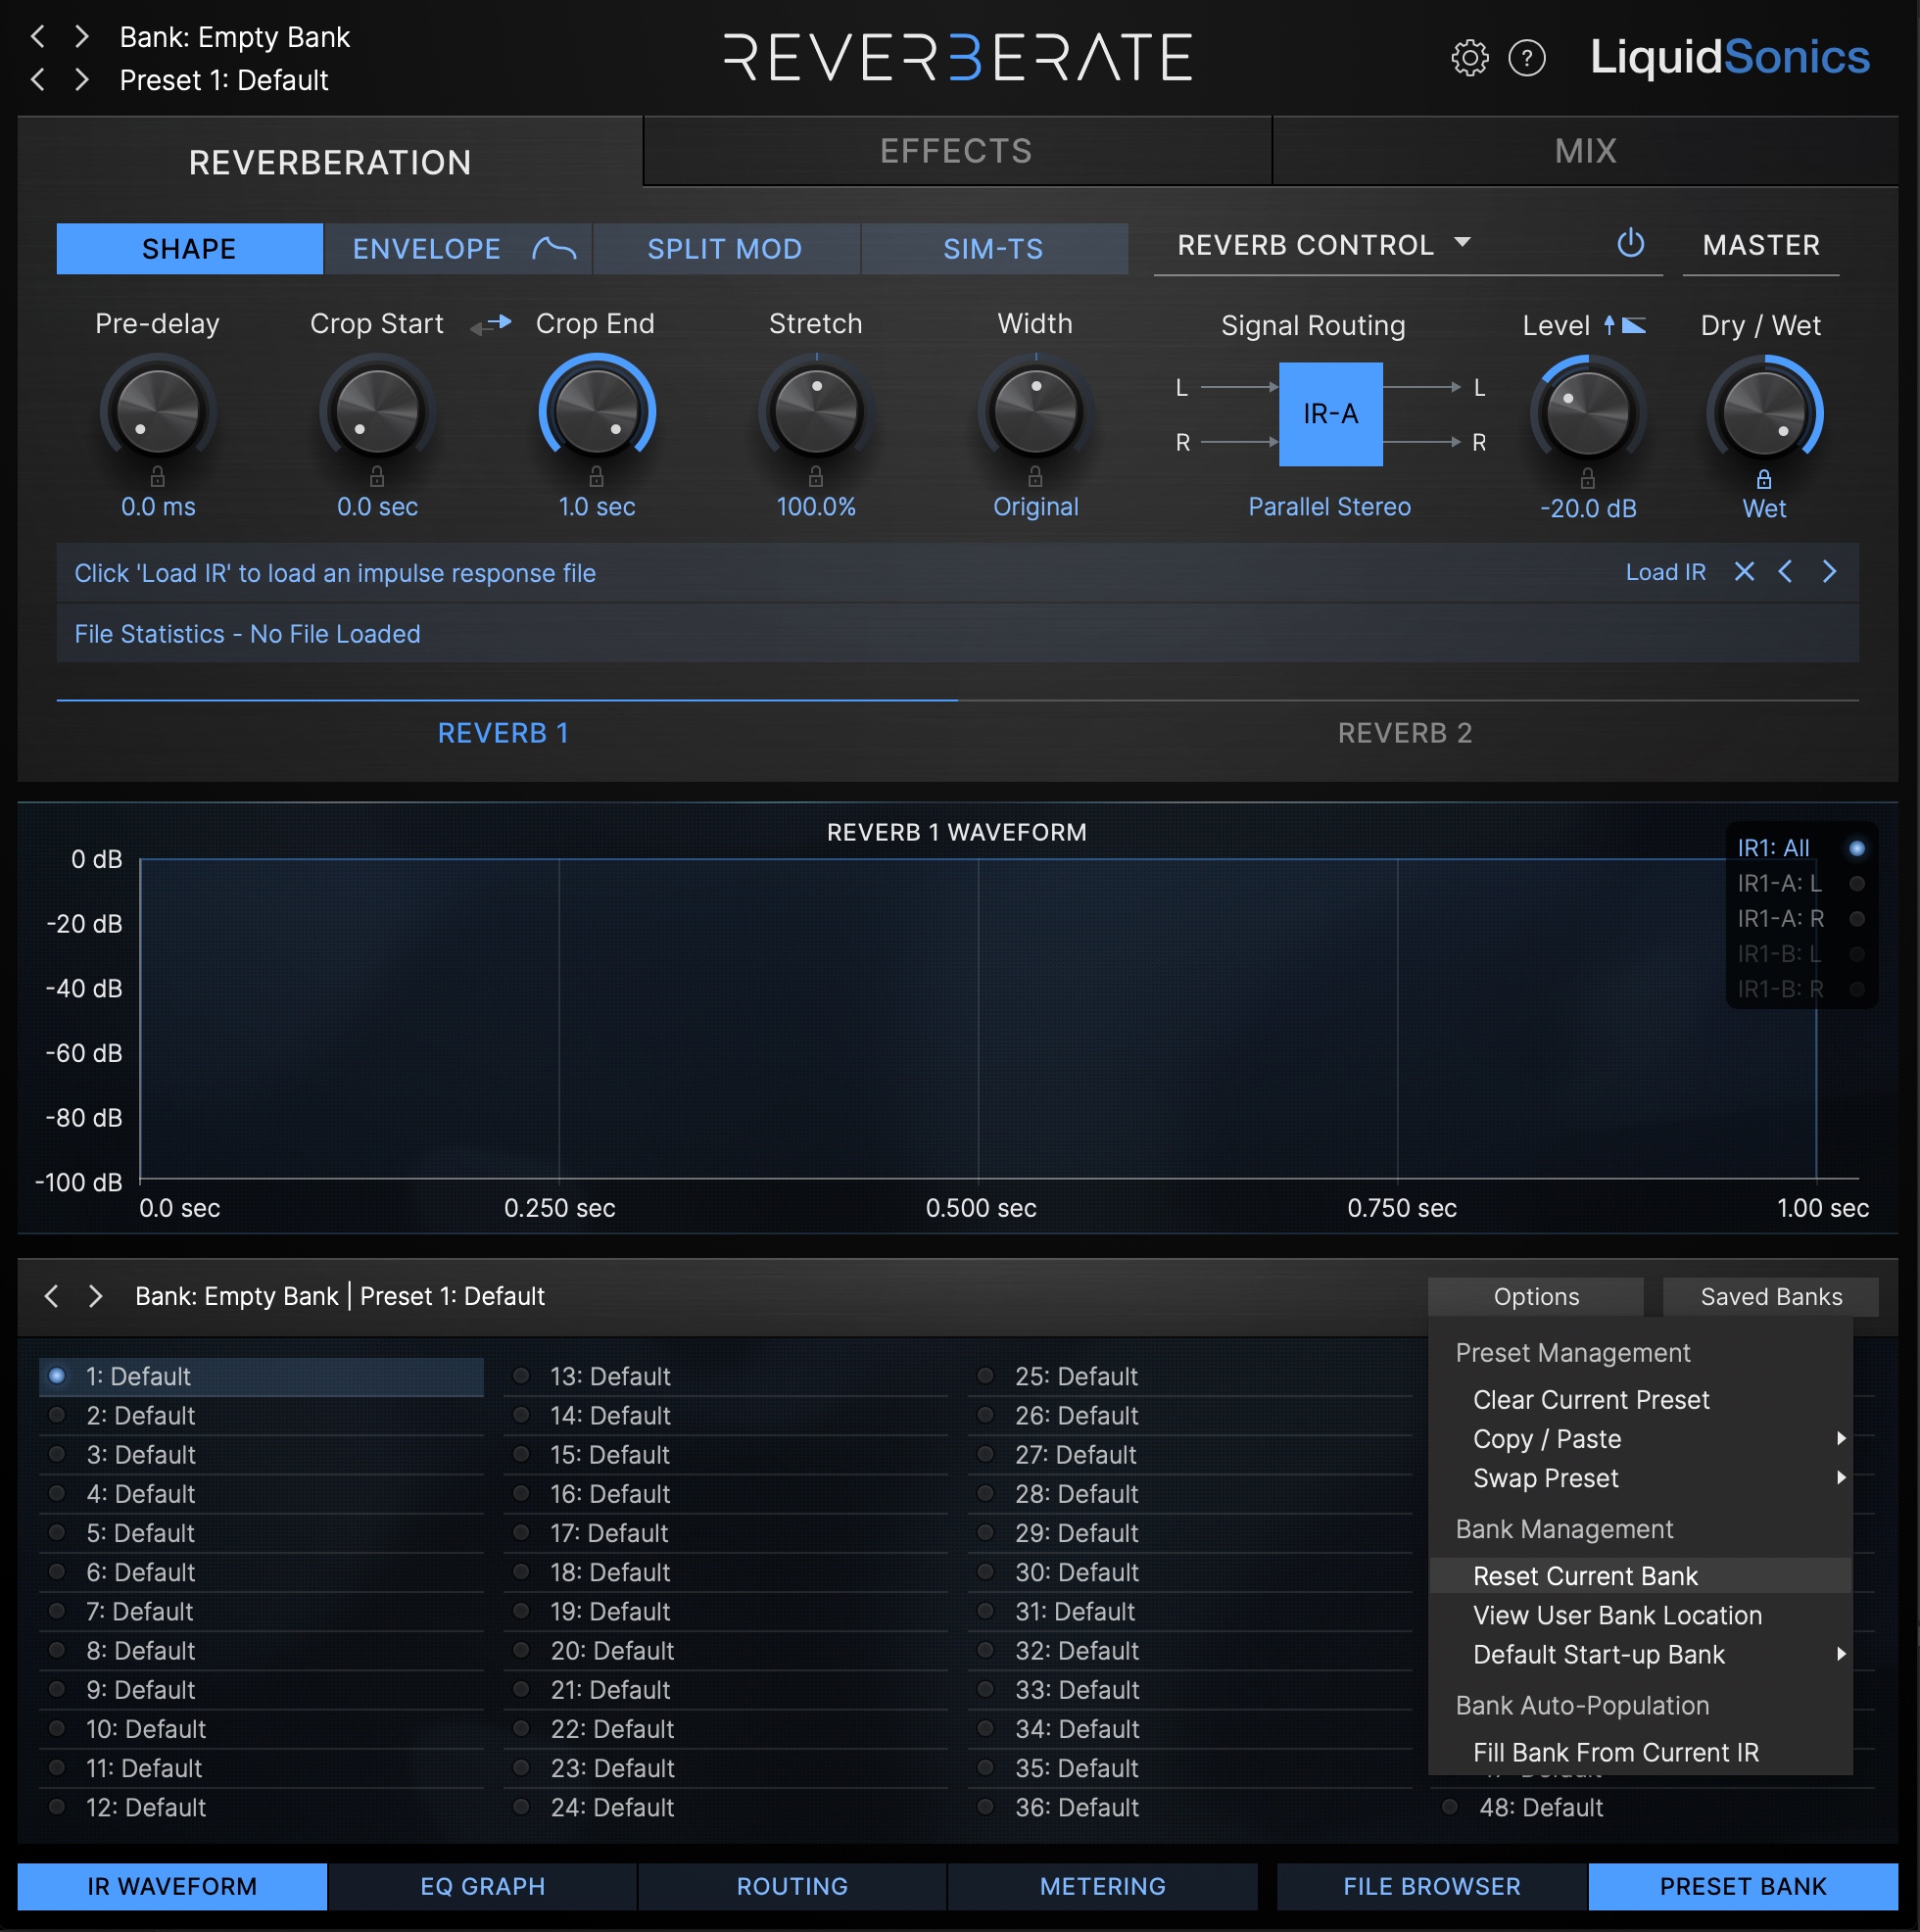This screenshot has width=1920, height=1932.
Task: Open the Split Mod sub-tab
Action: coord(725,249)
